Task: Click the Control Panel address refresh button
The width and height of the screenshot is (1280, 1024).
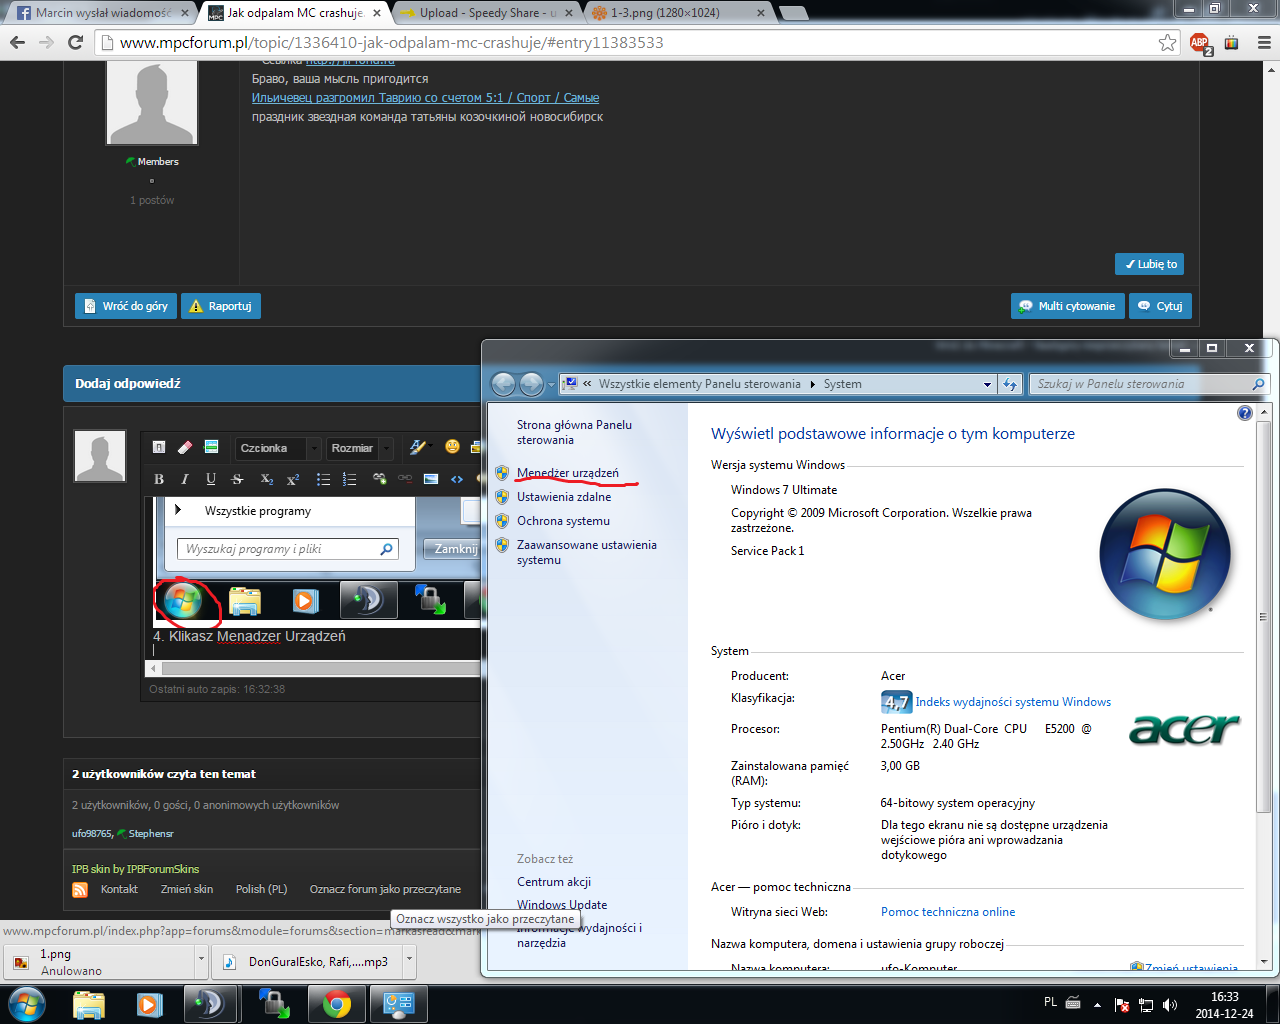Action: [x=1010, y=384]
